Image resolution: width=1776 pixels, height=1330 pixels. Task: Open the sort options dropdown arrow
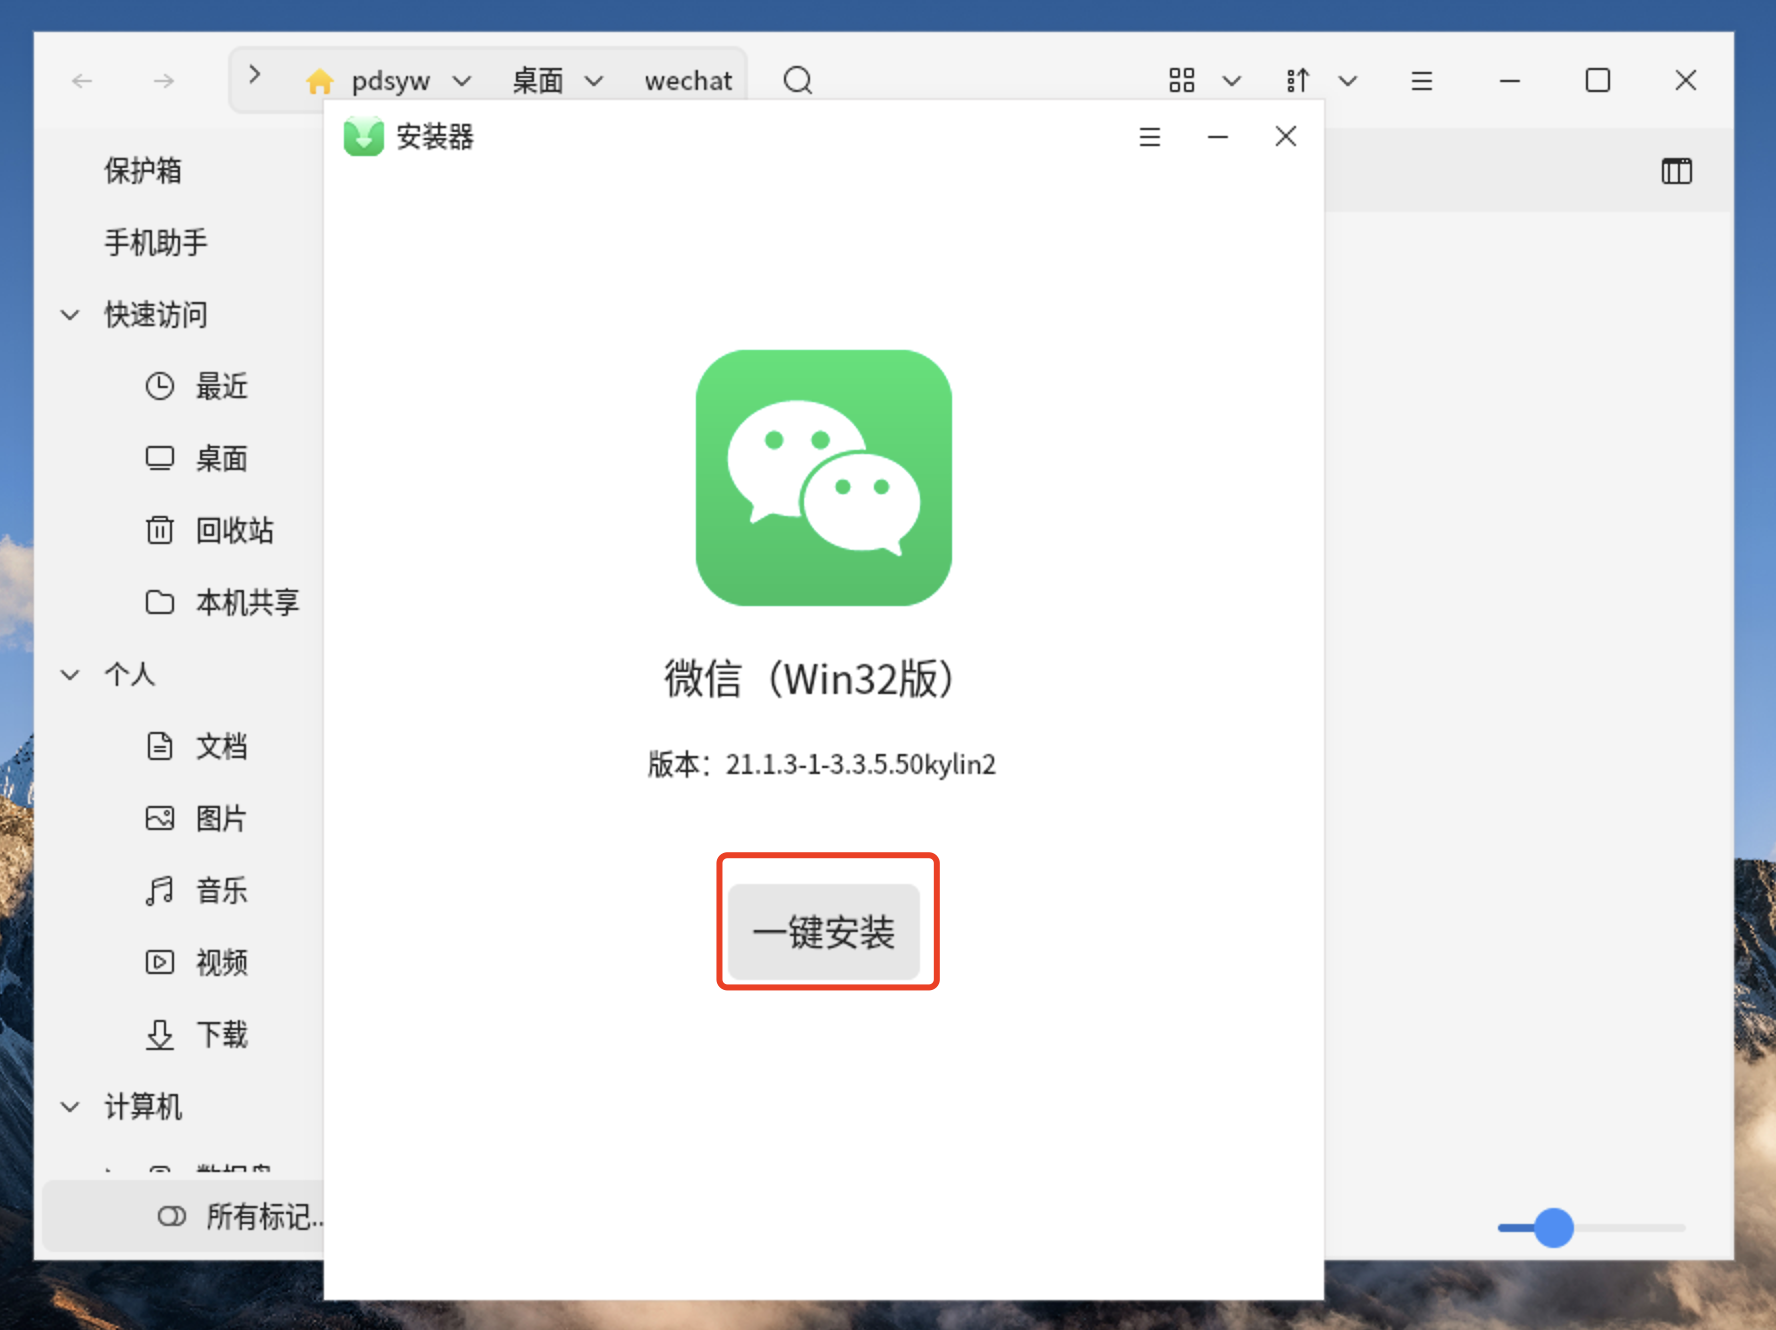(x=1347, y=81)
